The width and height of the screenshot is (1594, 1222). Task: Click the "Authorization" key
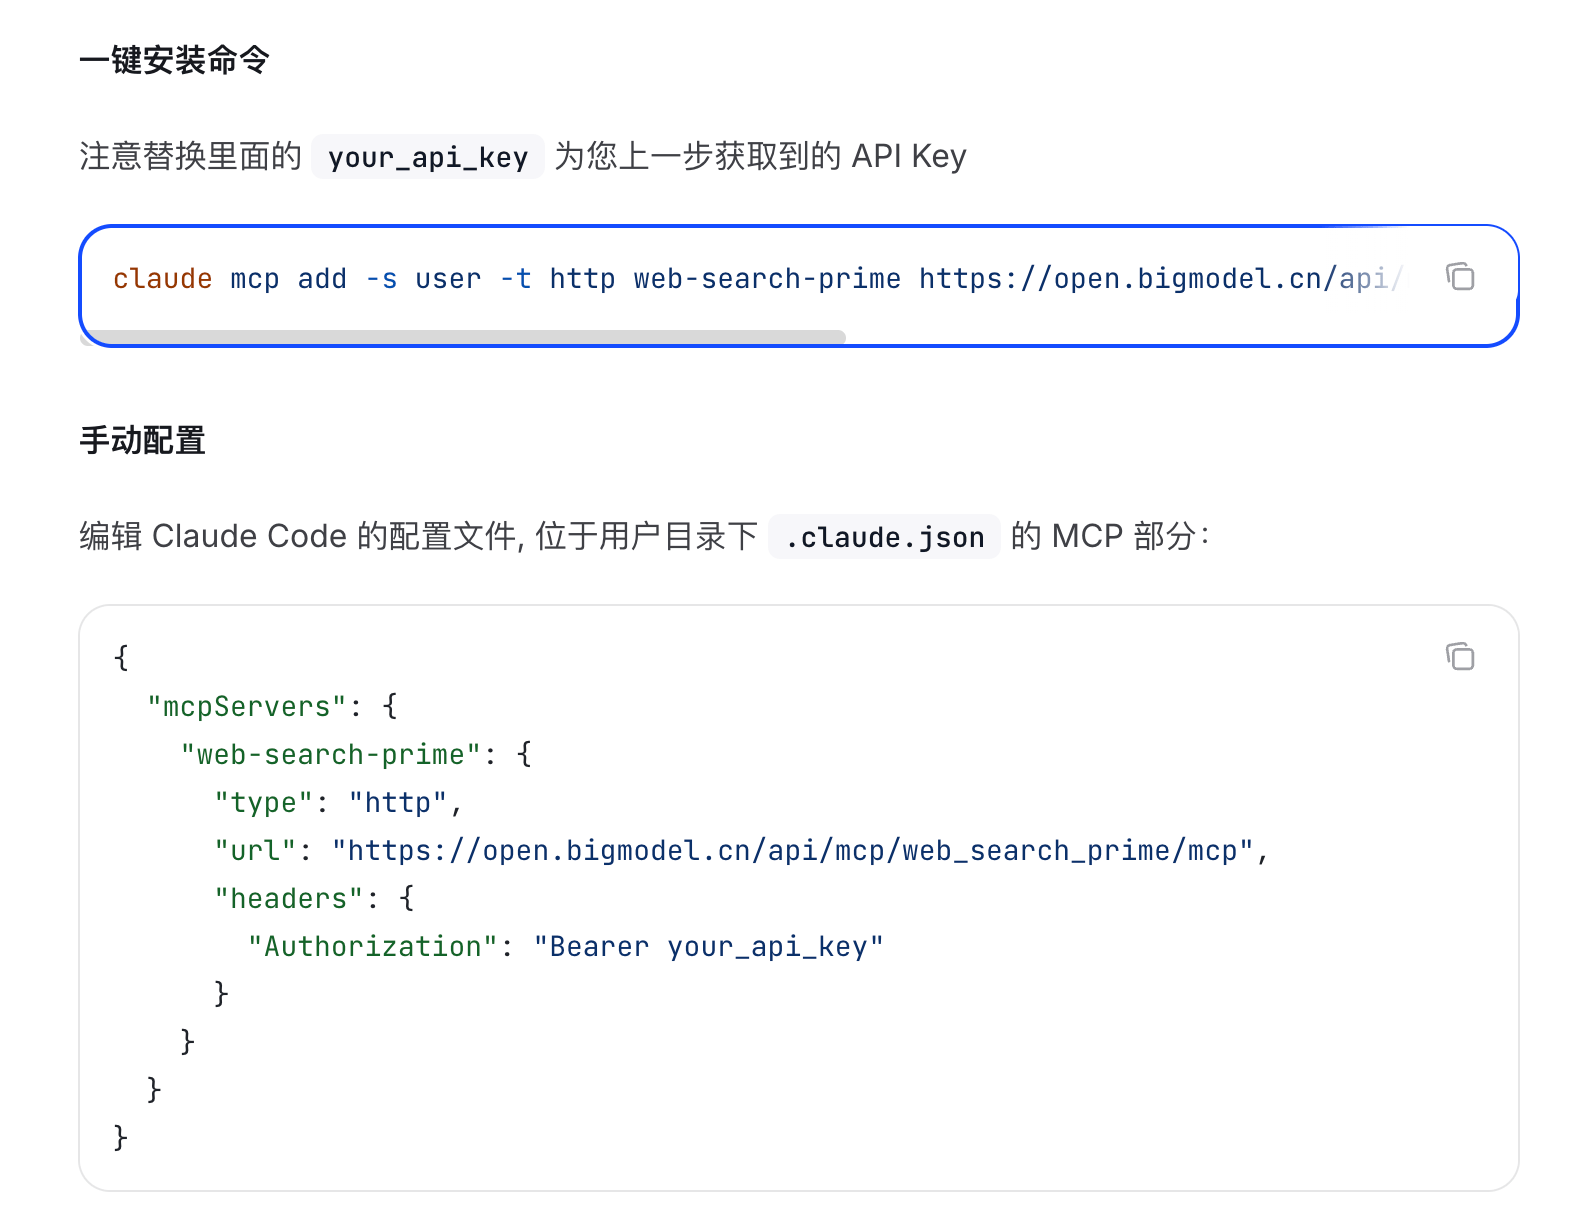(x=373, y=947)
